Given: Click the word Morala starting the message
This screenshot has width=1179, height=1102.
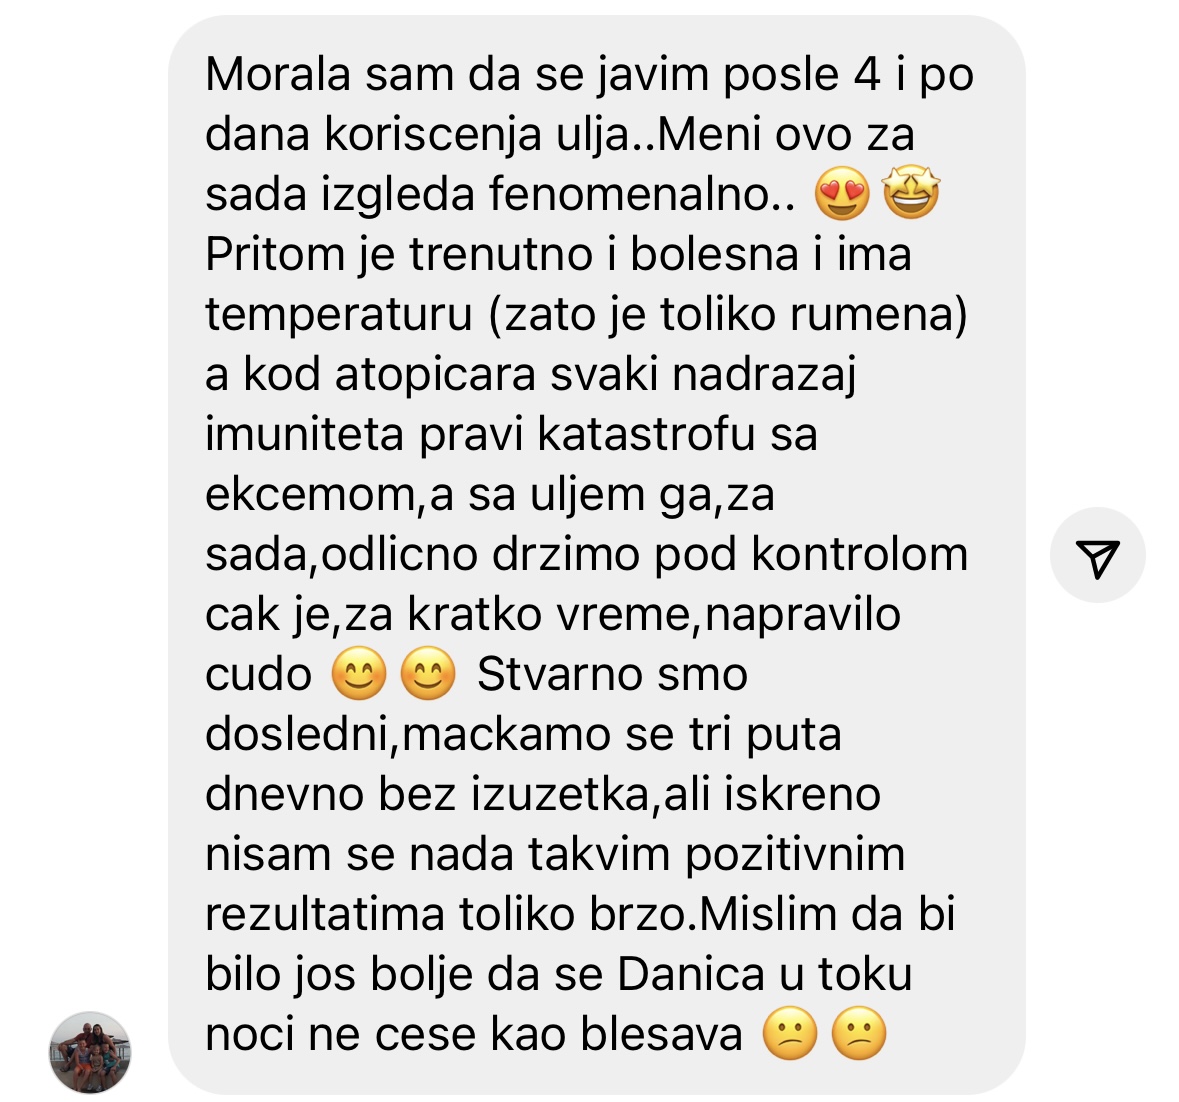Looking at the screenshot, I should click(278, 74).
